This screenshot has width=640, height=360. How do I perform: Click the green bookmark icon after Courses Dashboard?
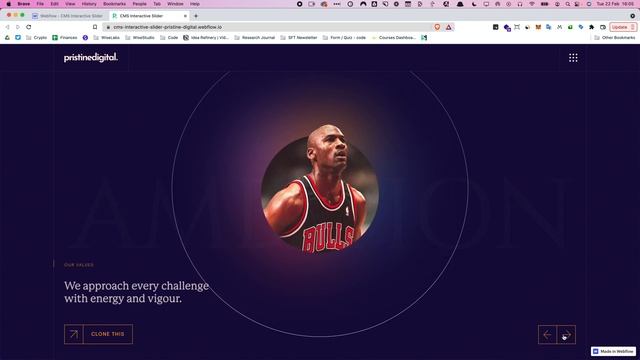click(x=424, y=38)
